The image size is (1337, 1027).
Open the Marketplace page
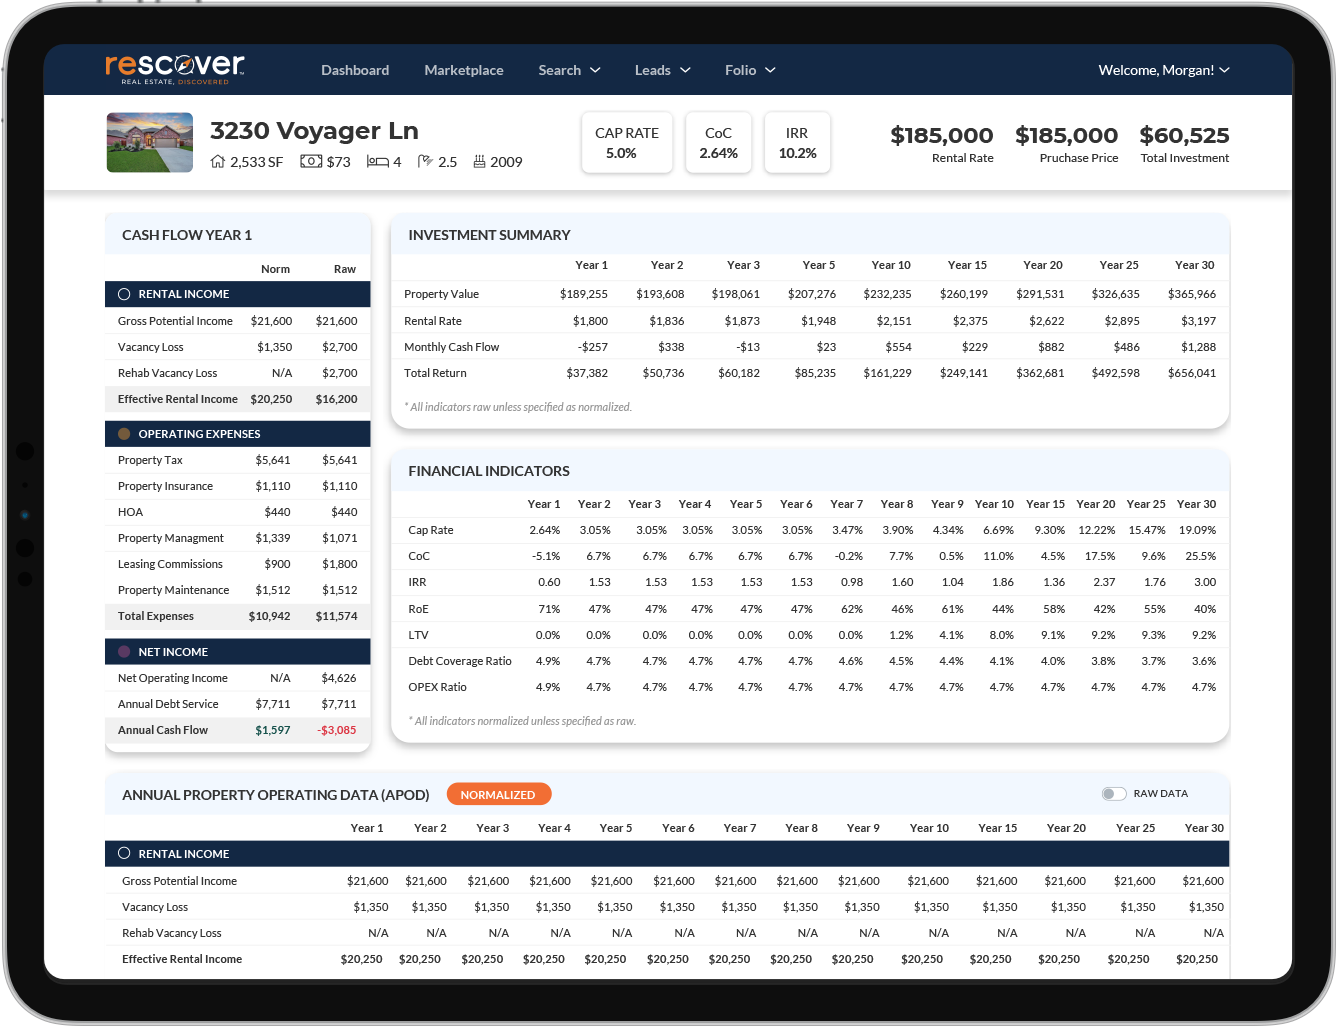(x=464, y=70)
